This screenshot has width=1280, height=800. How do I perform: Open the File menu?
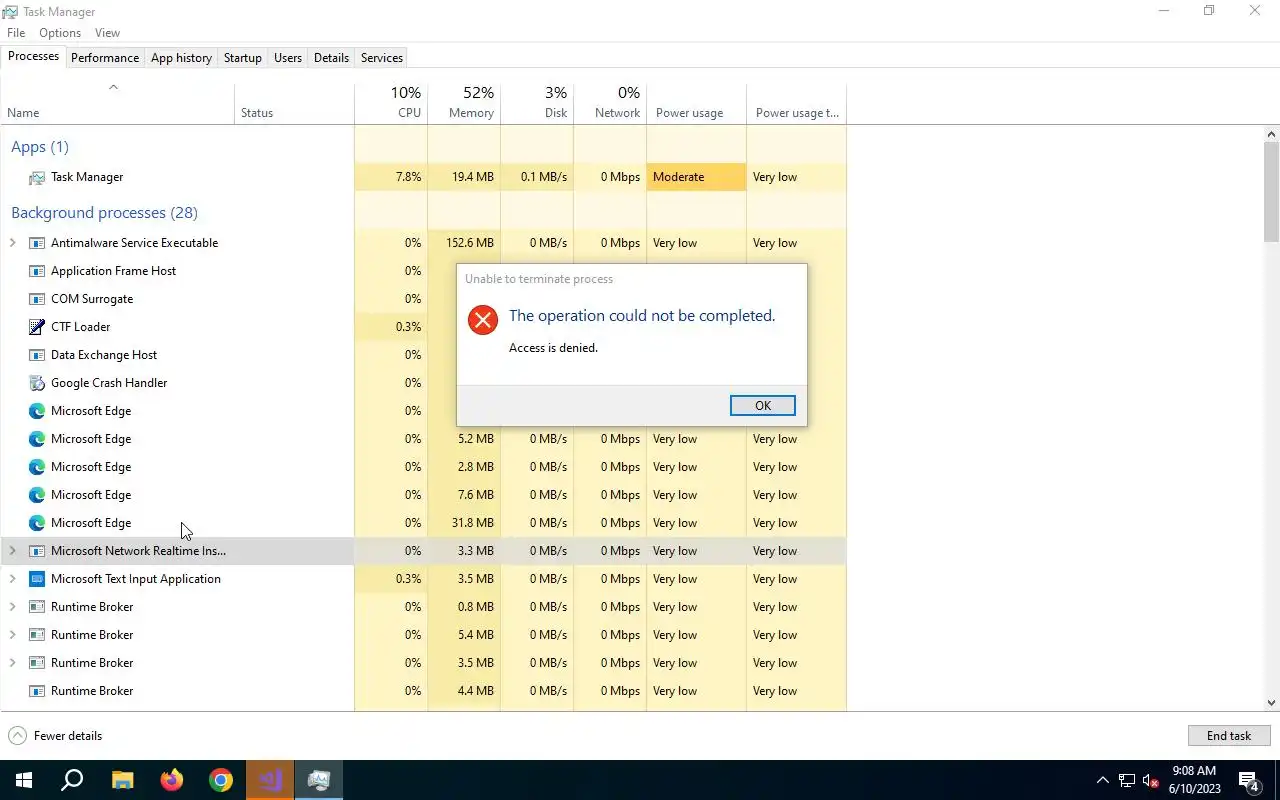(x=16, y=33)
